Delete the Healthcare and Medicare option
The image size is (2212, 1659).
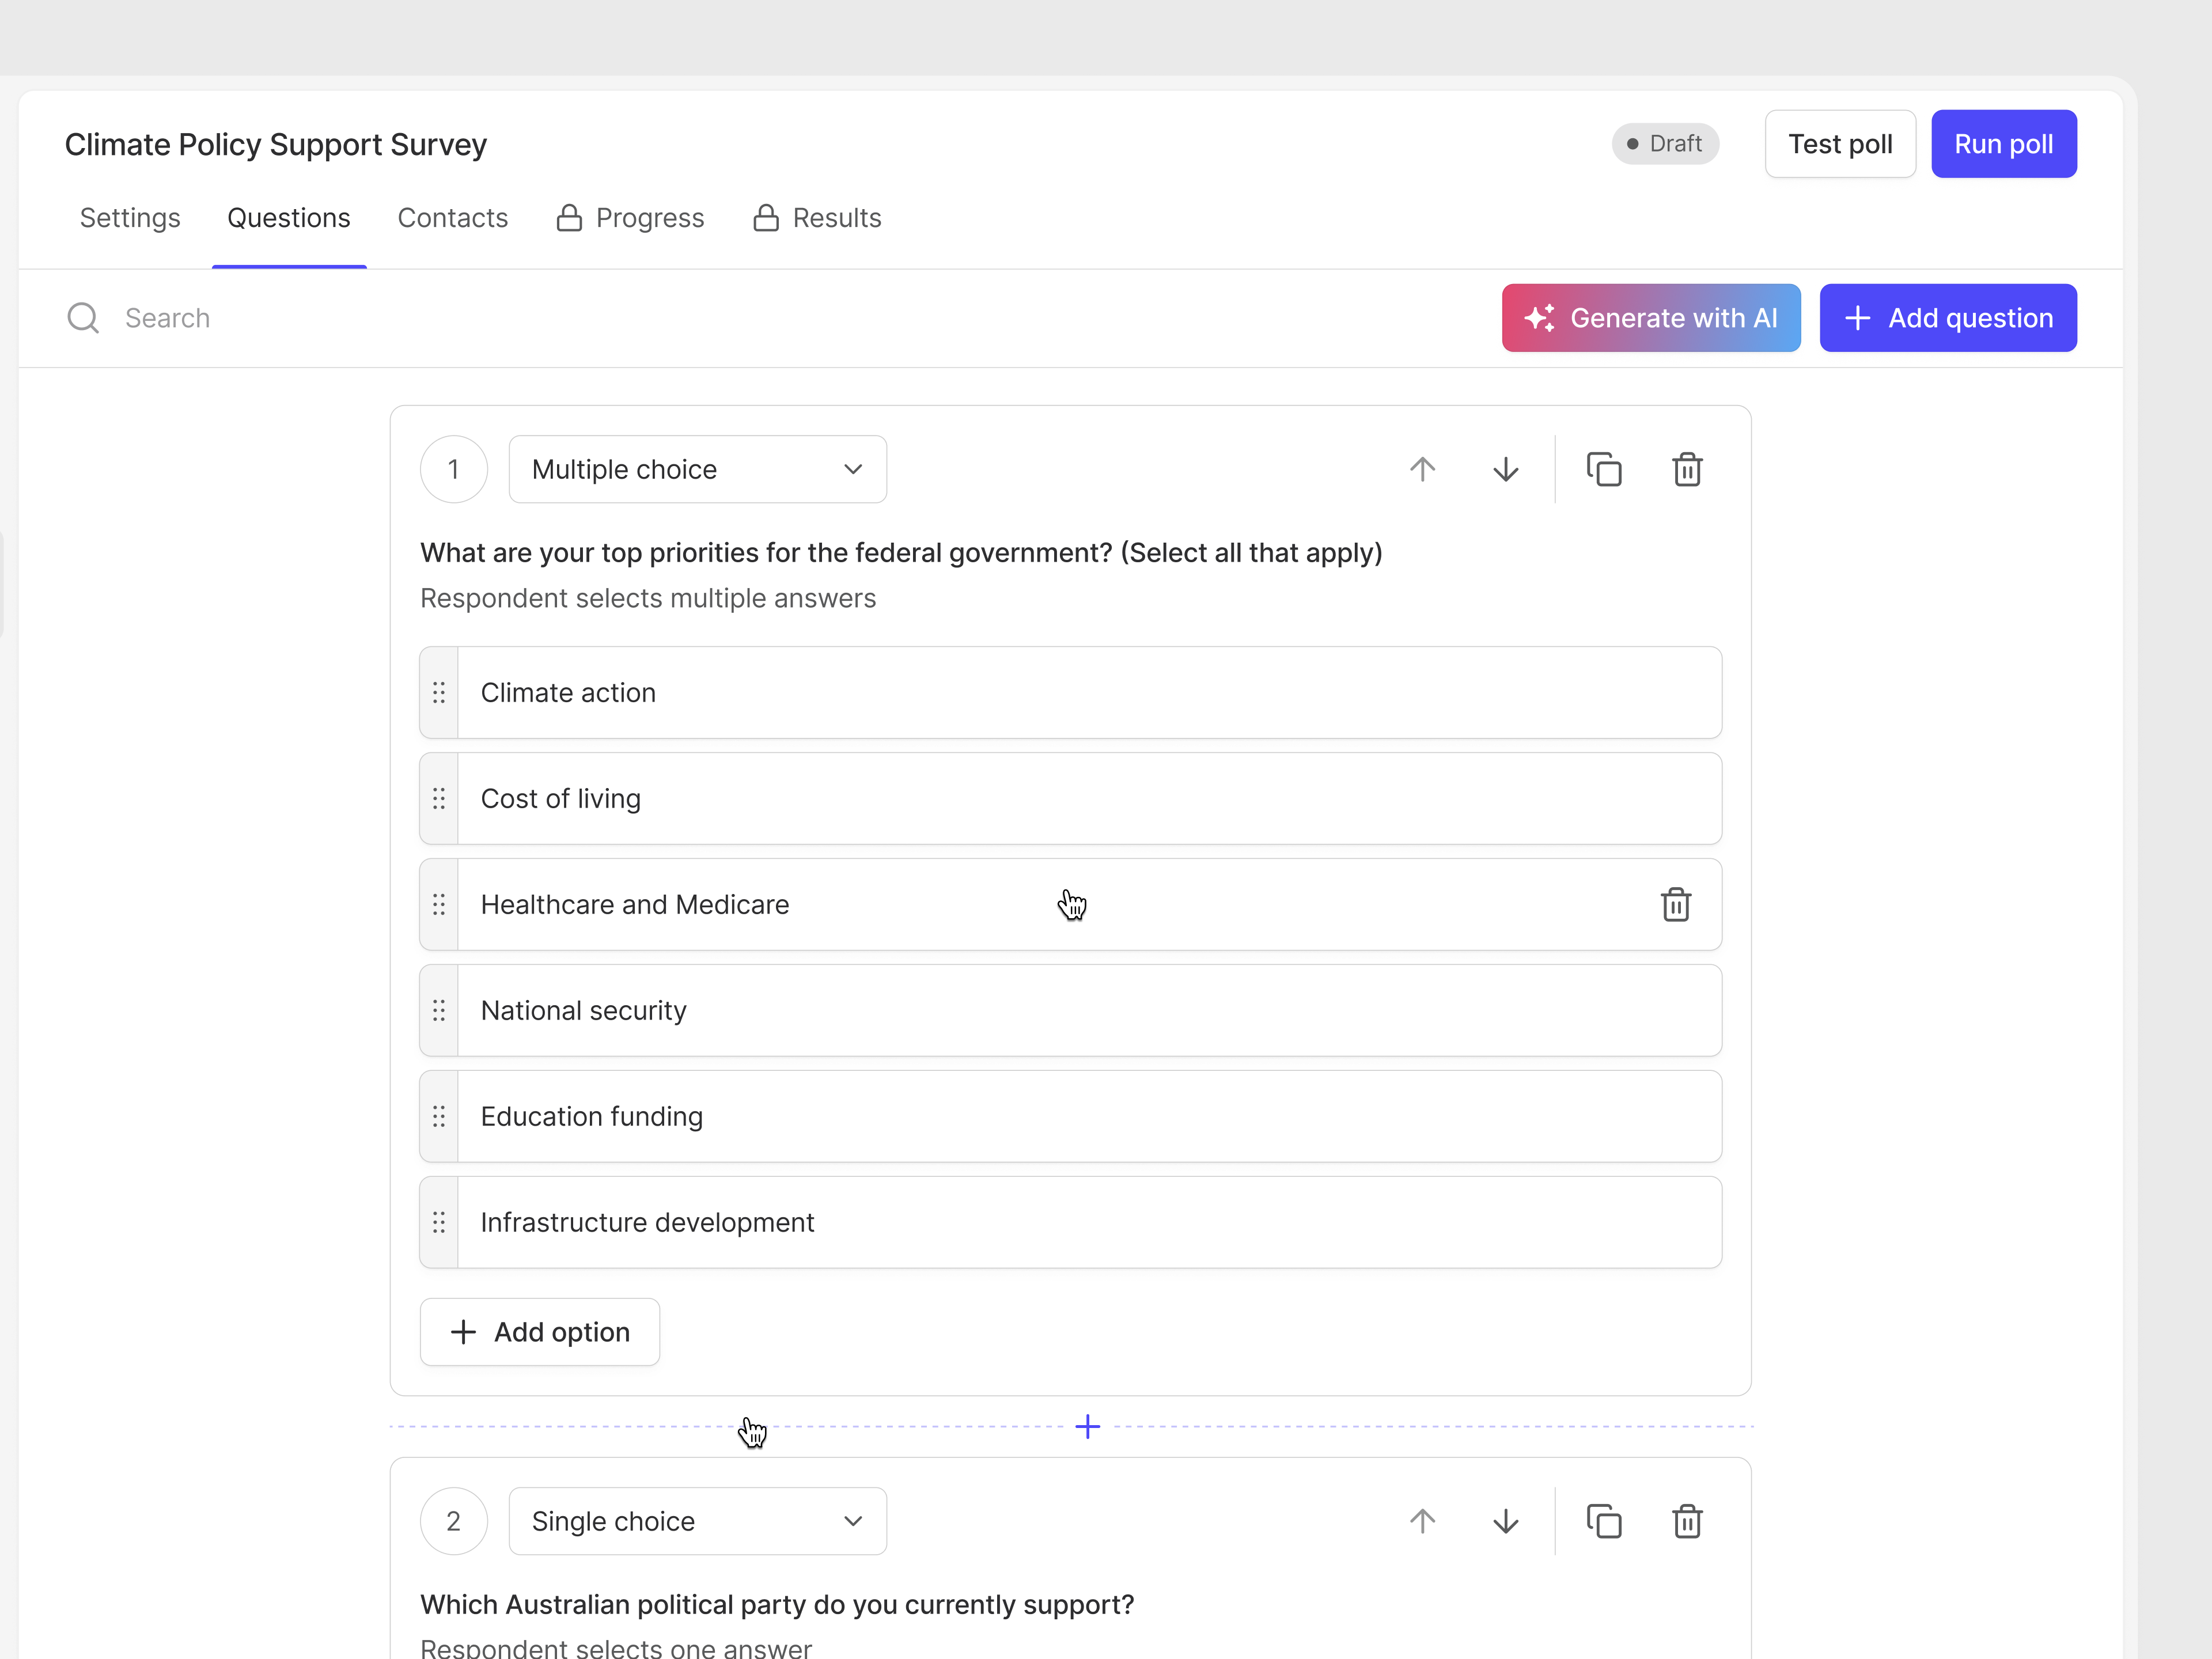pos(1676,904)
